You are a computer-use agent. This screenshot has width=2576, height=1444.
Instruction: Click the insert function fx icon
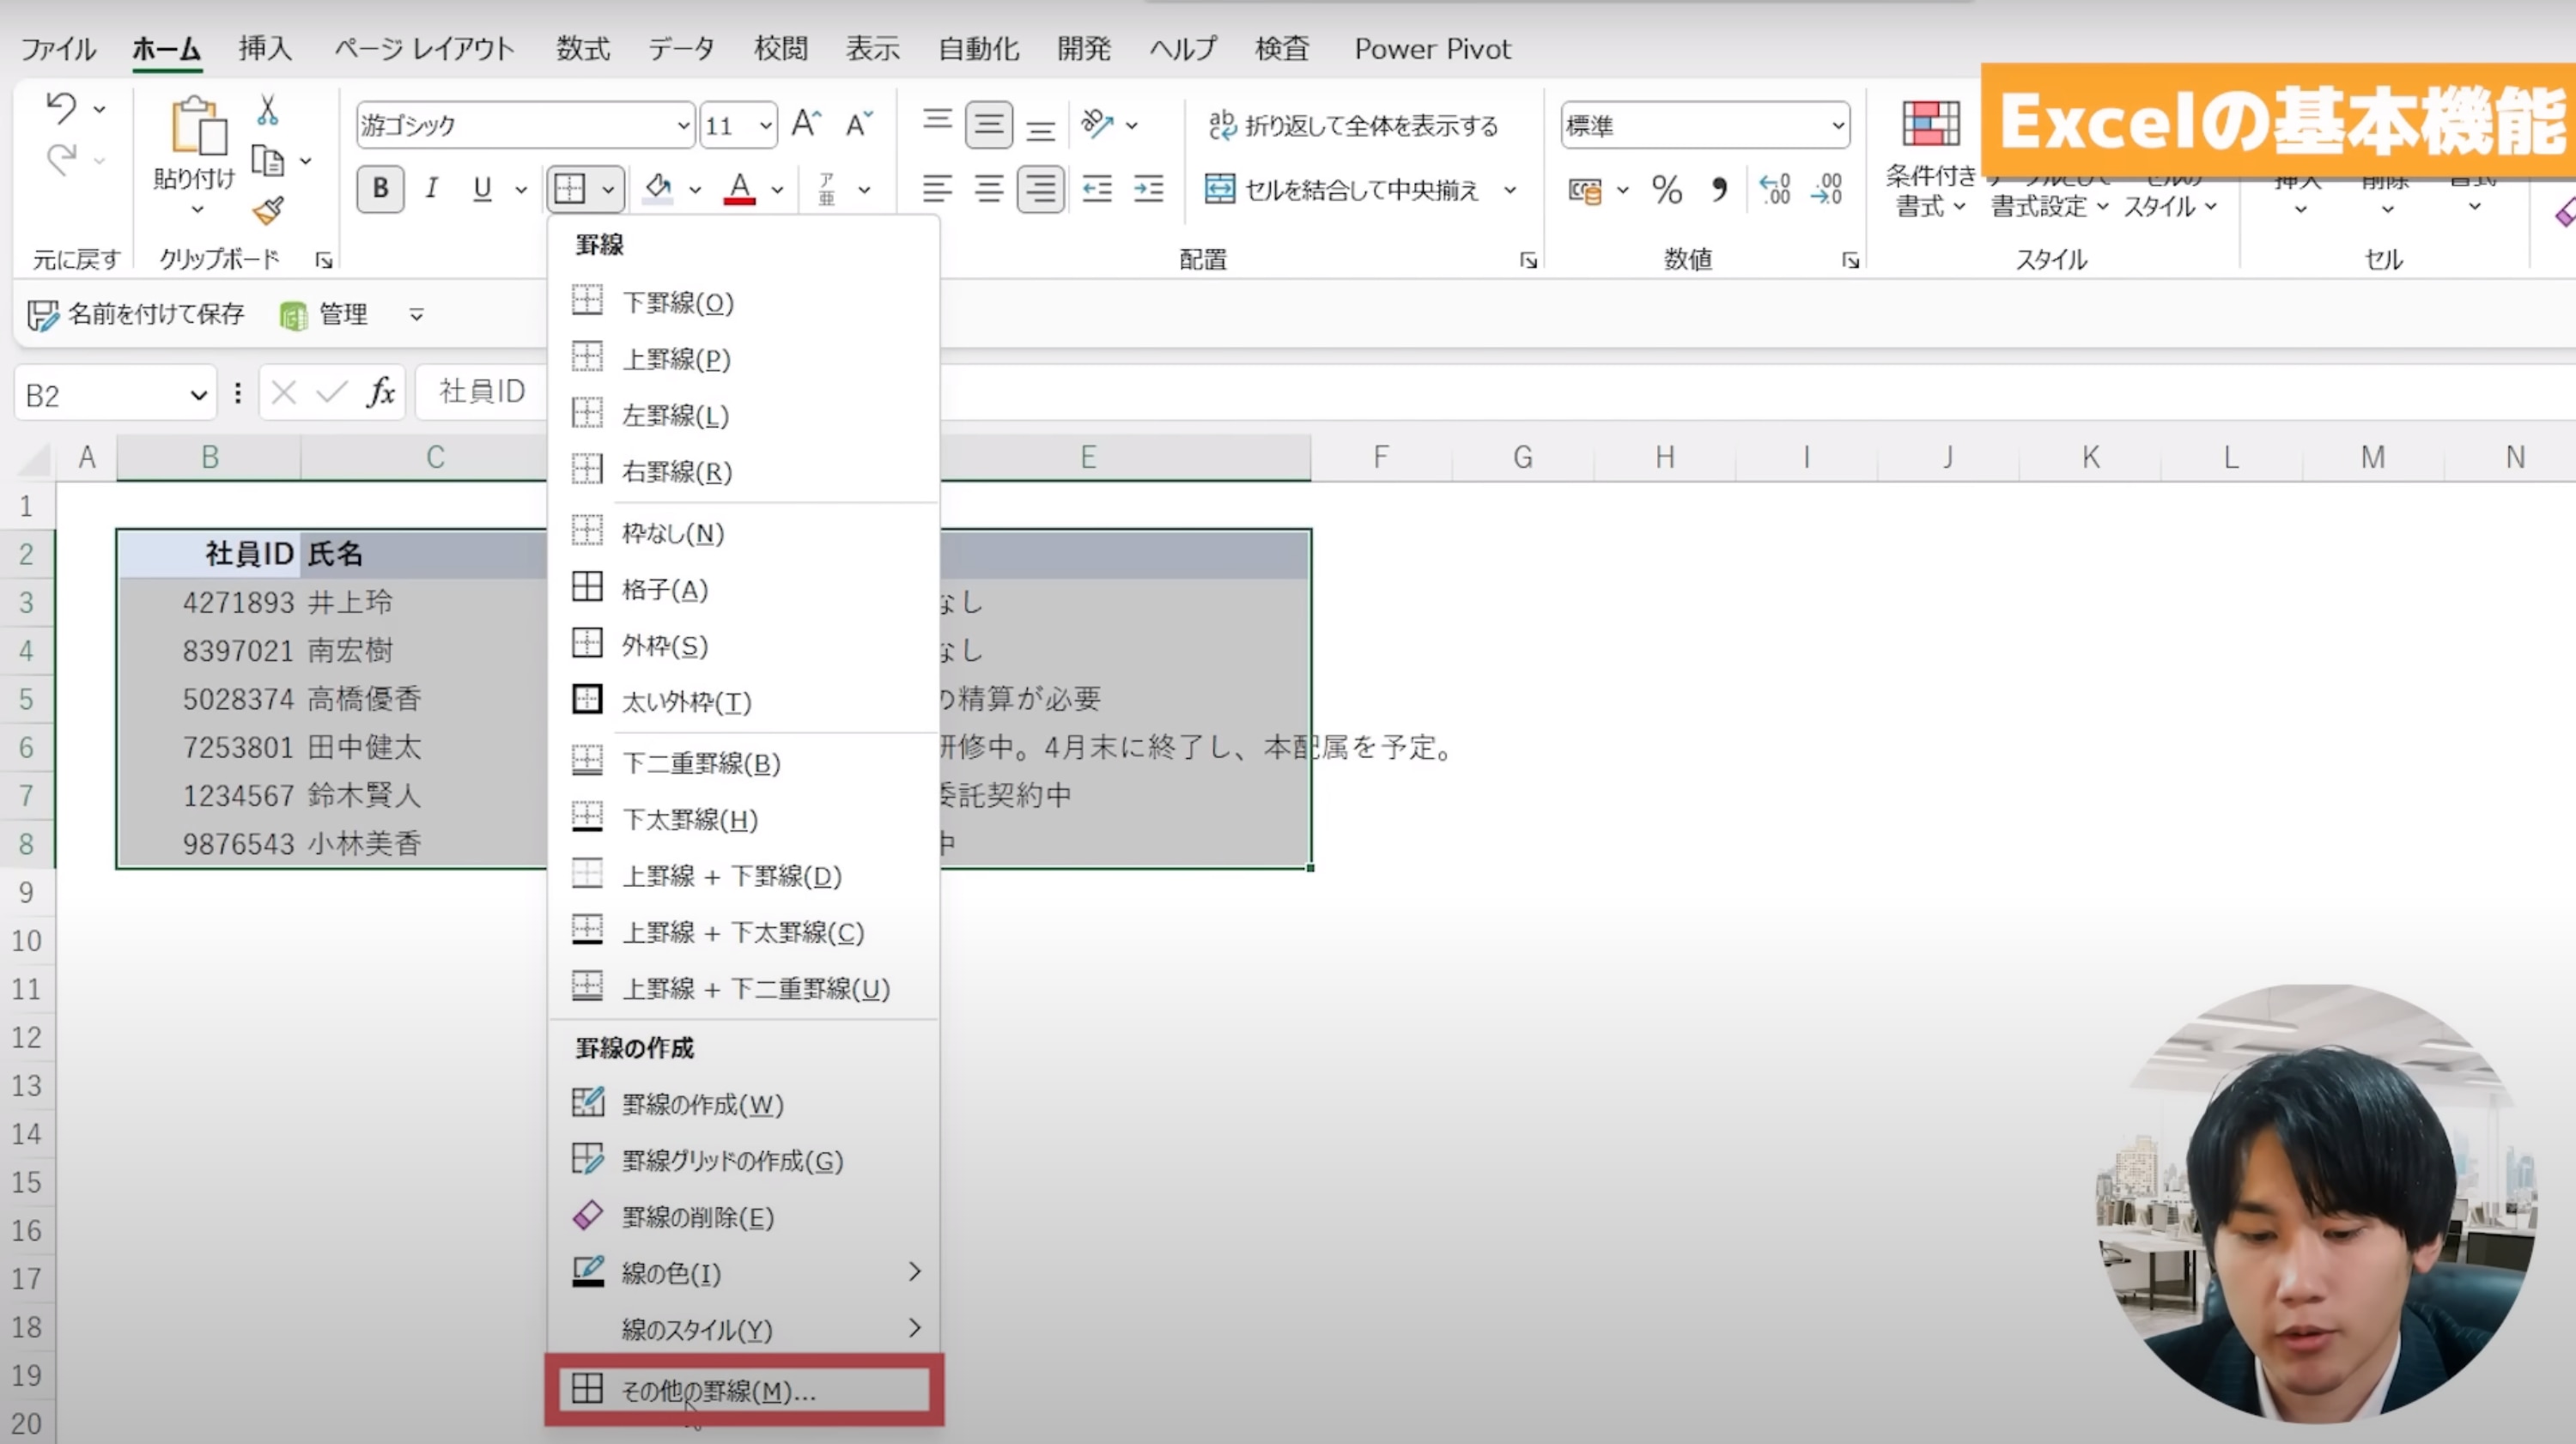(381, 392)
